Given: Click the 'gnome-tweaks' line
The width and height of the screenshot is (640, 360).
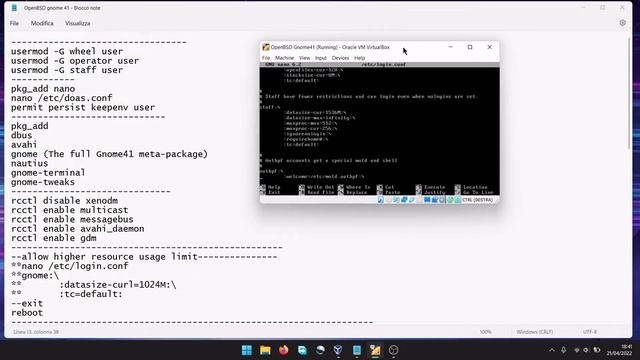Looking at the screenshot, I should pyautogui.click(x=43, y=182).
